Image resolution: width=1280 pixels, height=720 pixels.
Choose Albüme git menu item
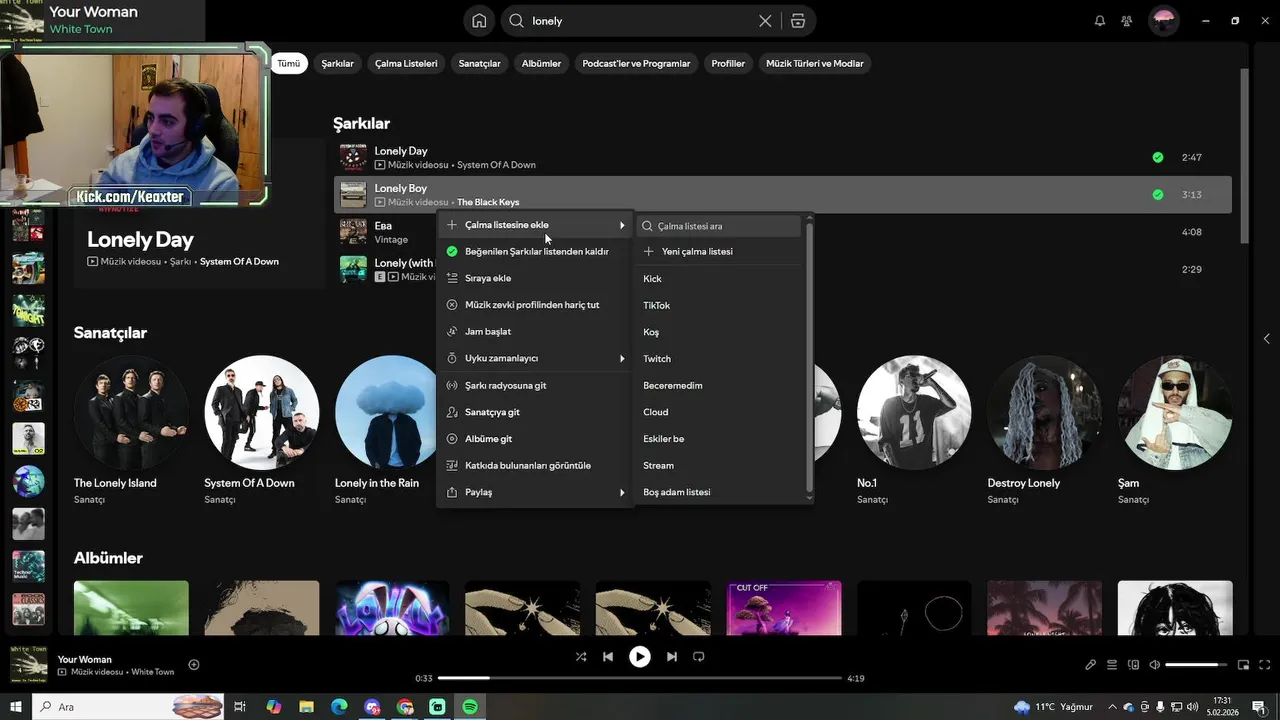535,438
